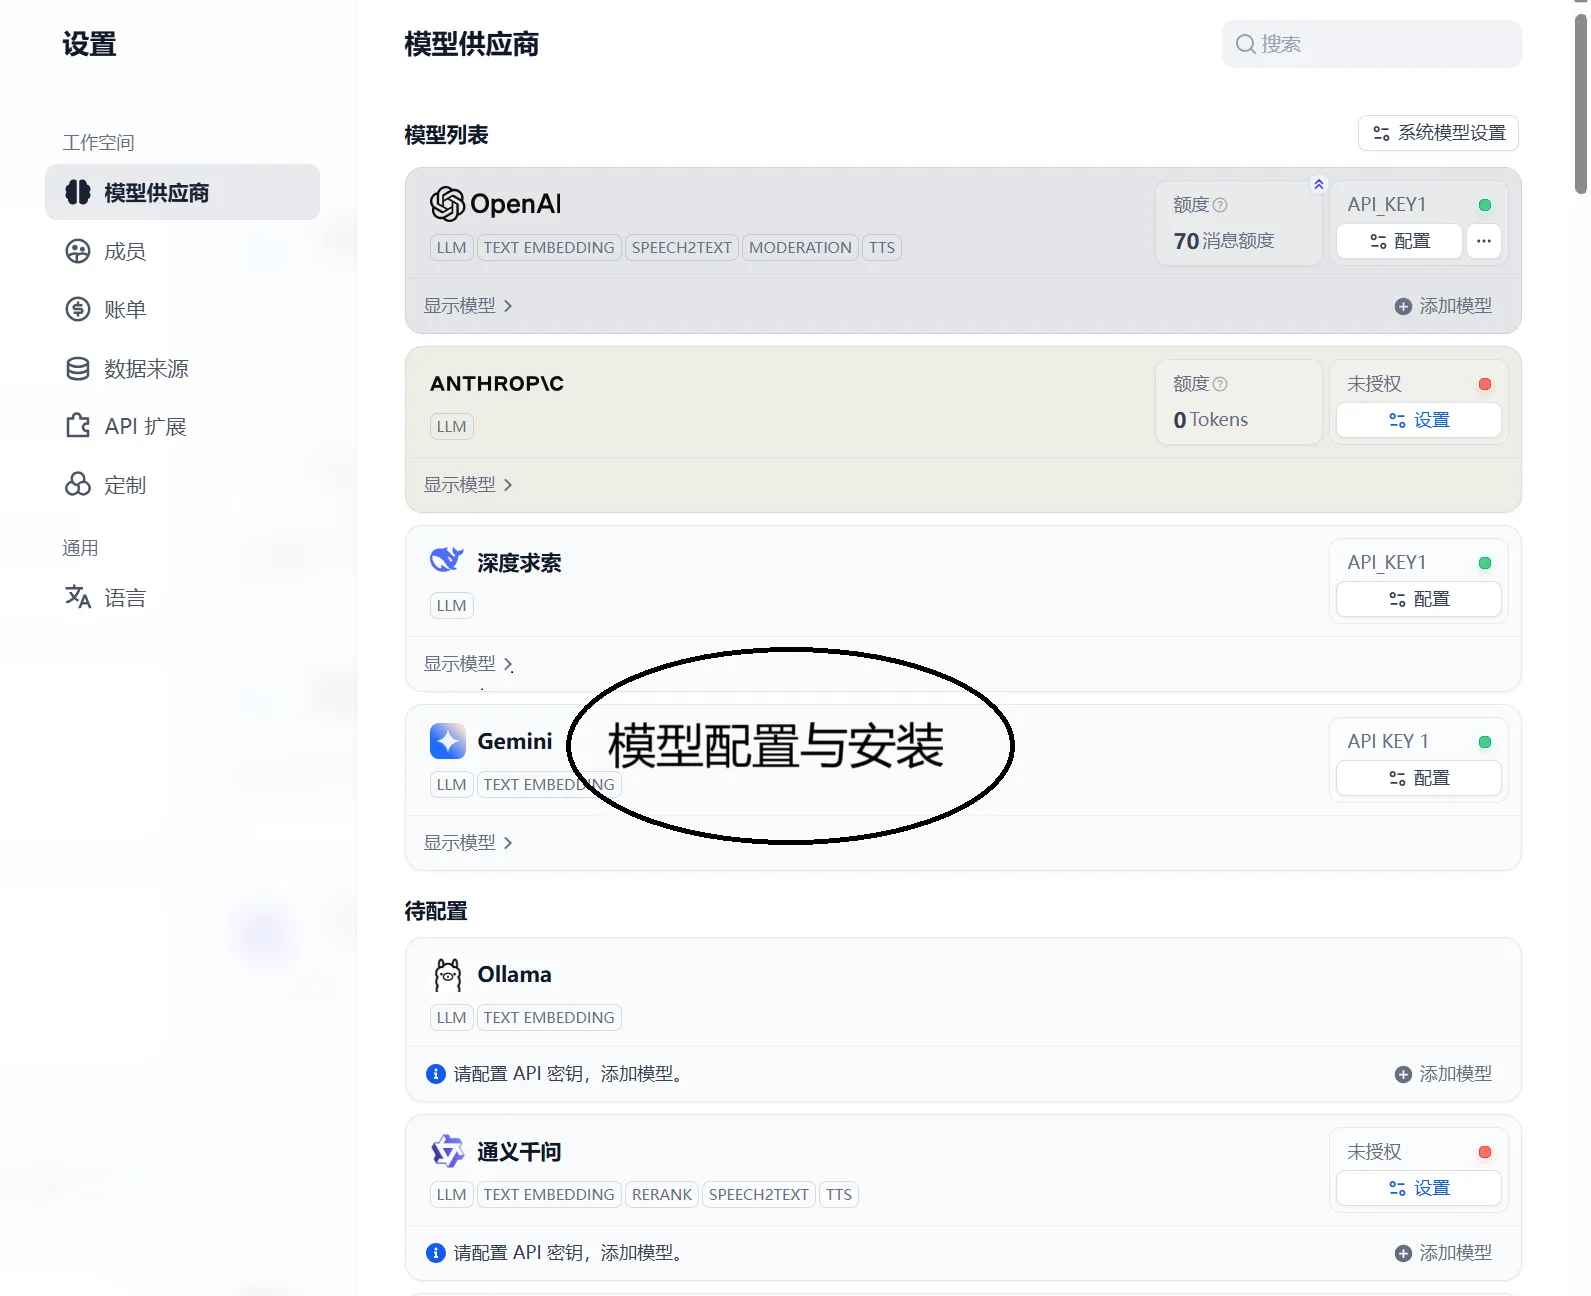Viewport: 1591px width, 1296px height.
Task: Click the 深度求索 配置 button
Action: pyautogui.click(x=1419, y=599)
